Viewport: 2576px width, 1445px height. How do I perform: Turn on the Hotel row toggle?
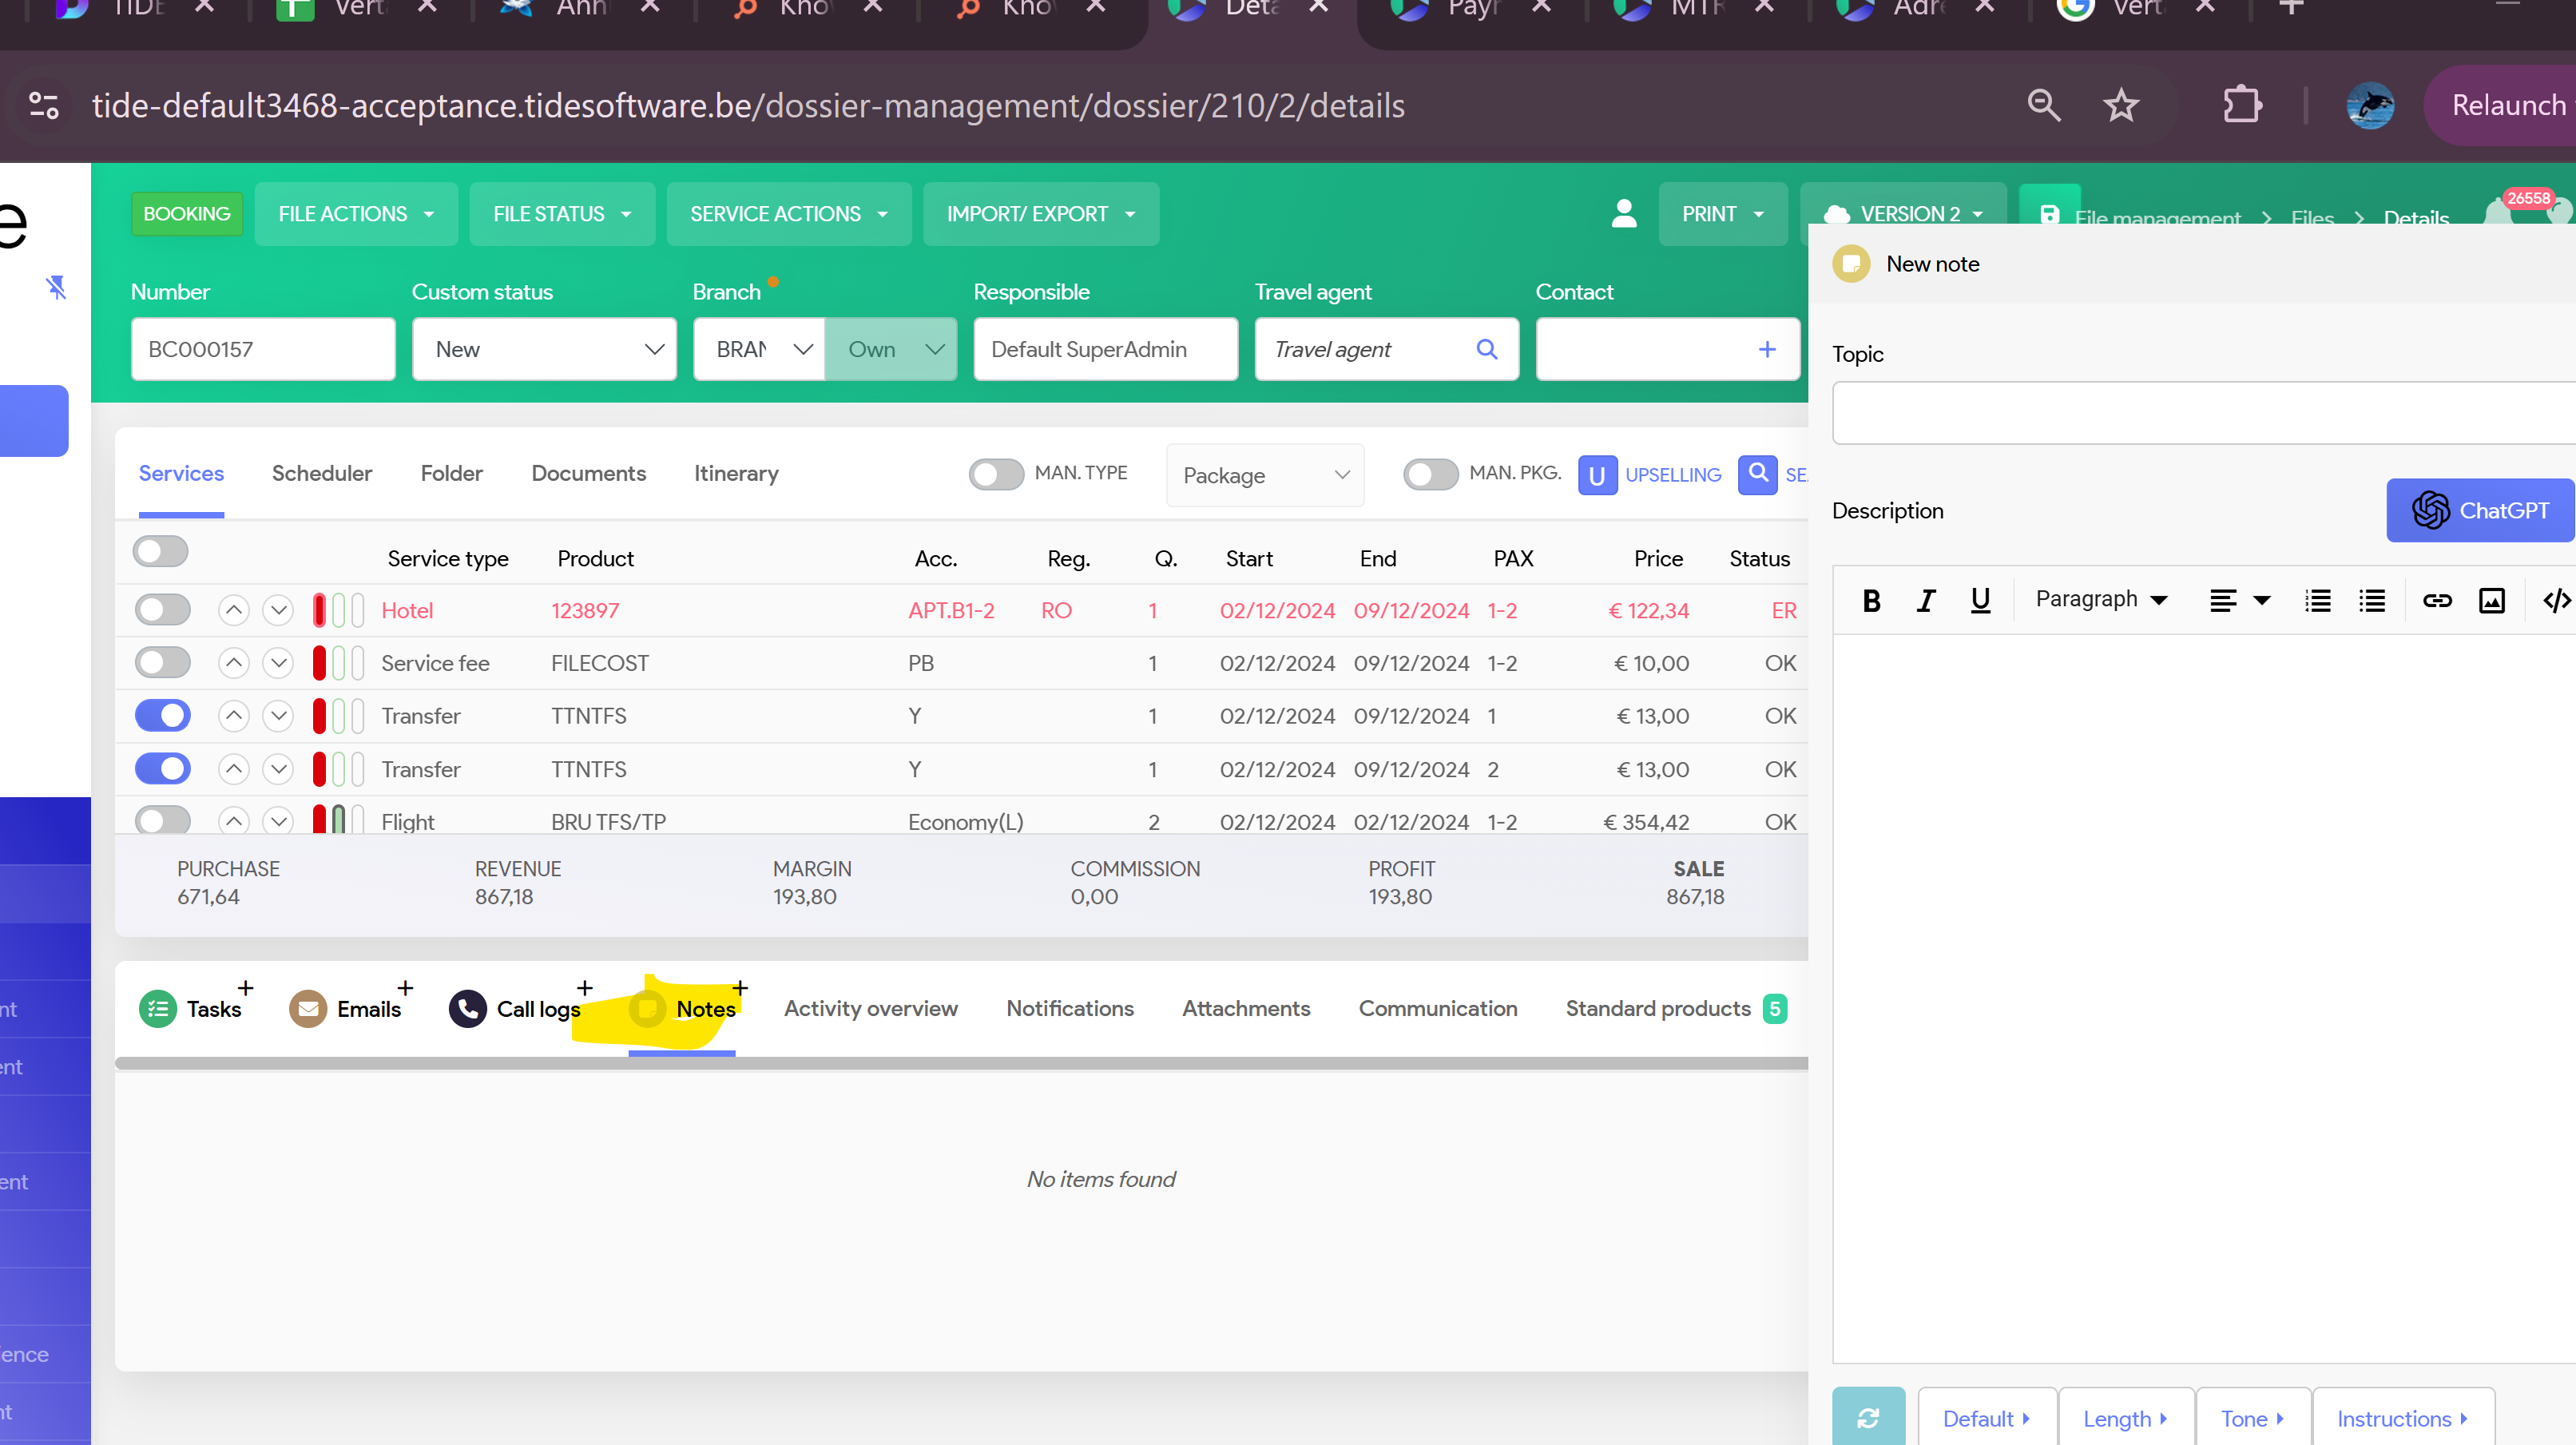pyautogui.click(x=162, y=610)
